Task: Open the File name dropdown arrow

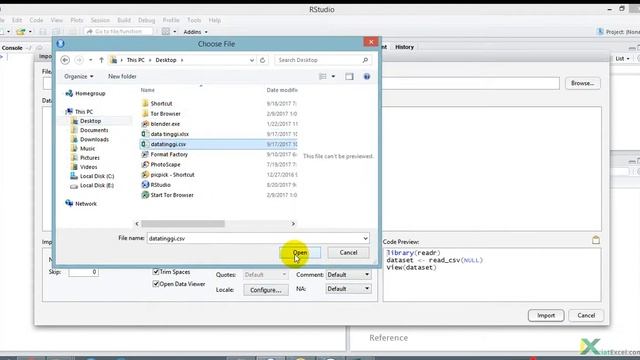Action: (365, 238)
